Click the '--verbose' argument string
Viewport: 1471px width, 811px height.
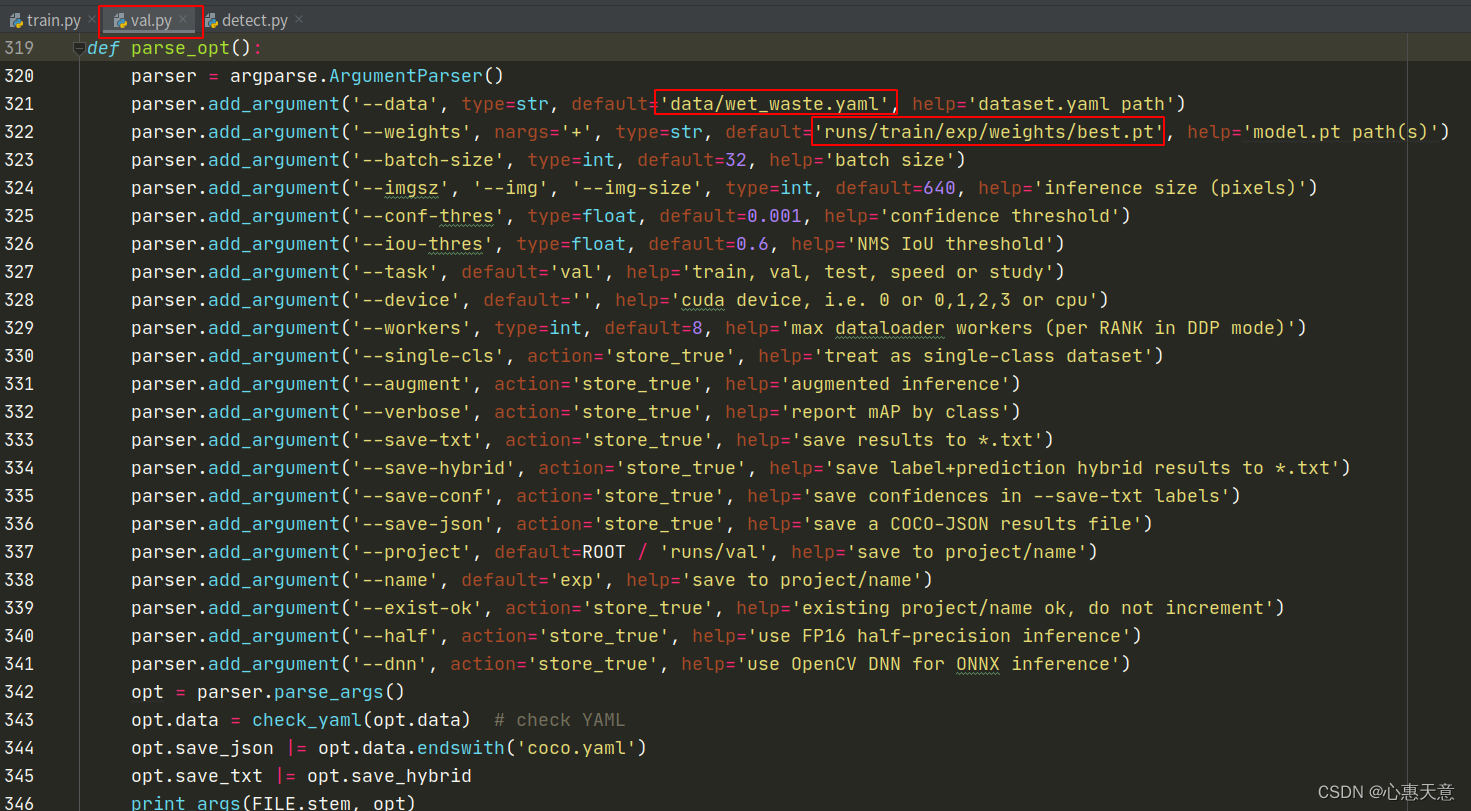(x=412, y=412)
